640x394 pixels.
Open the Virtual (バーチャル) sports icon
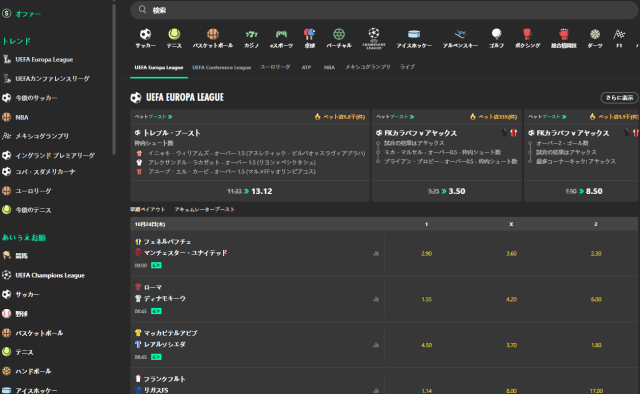(x=339, y=34)
